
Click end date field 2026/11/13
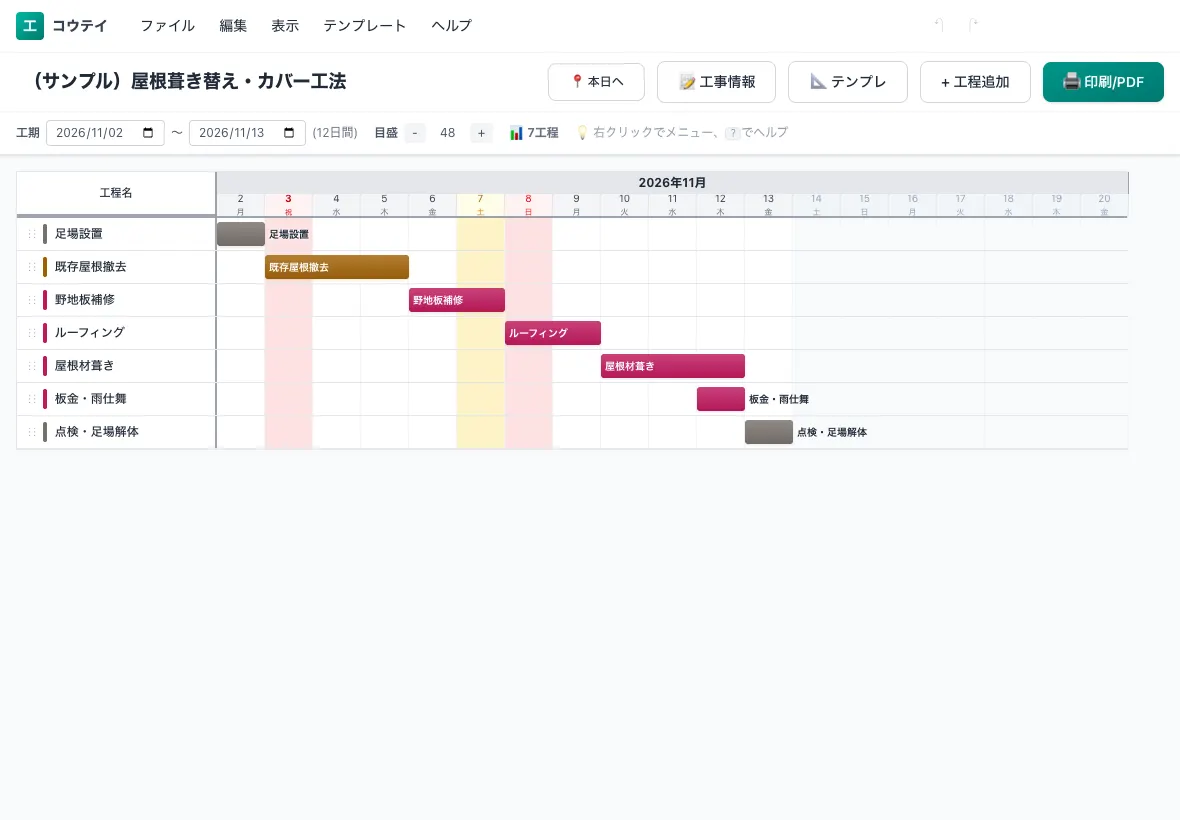click(x=247, y=133)
